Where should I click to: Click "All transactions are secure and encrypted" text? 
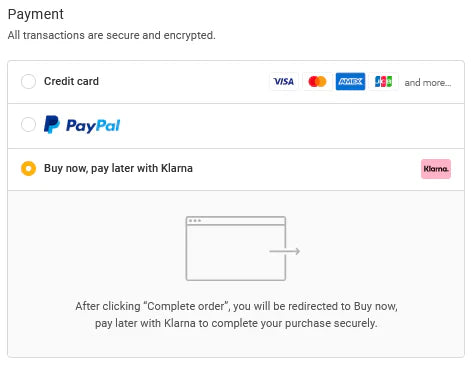[x=112, y=35]
